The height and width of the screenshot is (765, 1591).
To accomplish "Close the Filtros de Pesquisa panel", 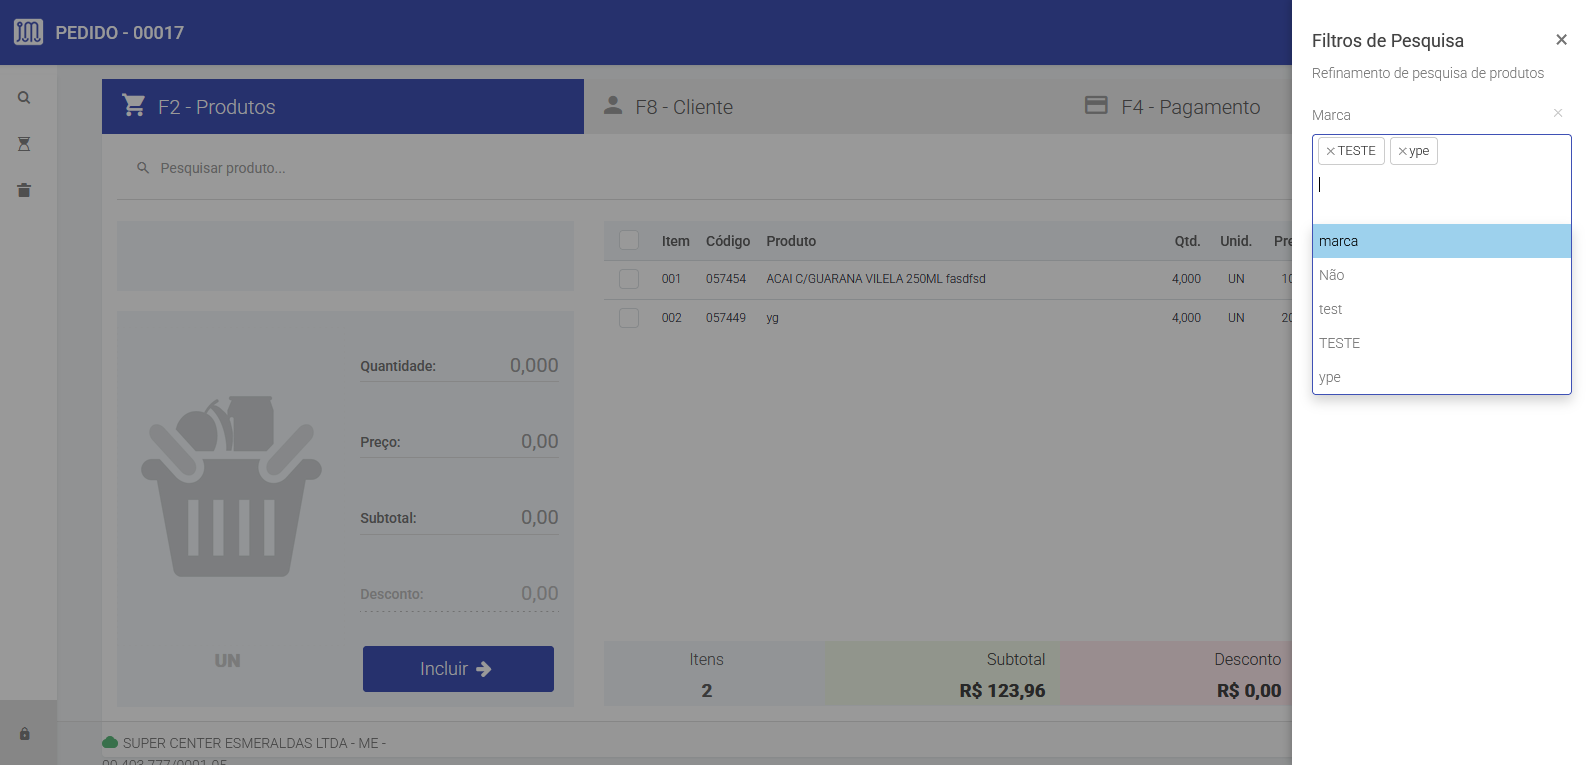I will 1561,40.
